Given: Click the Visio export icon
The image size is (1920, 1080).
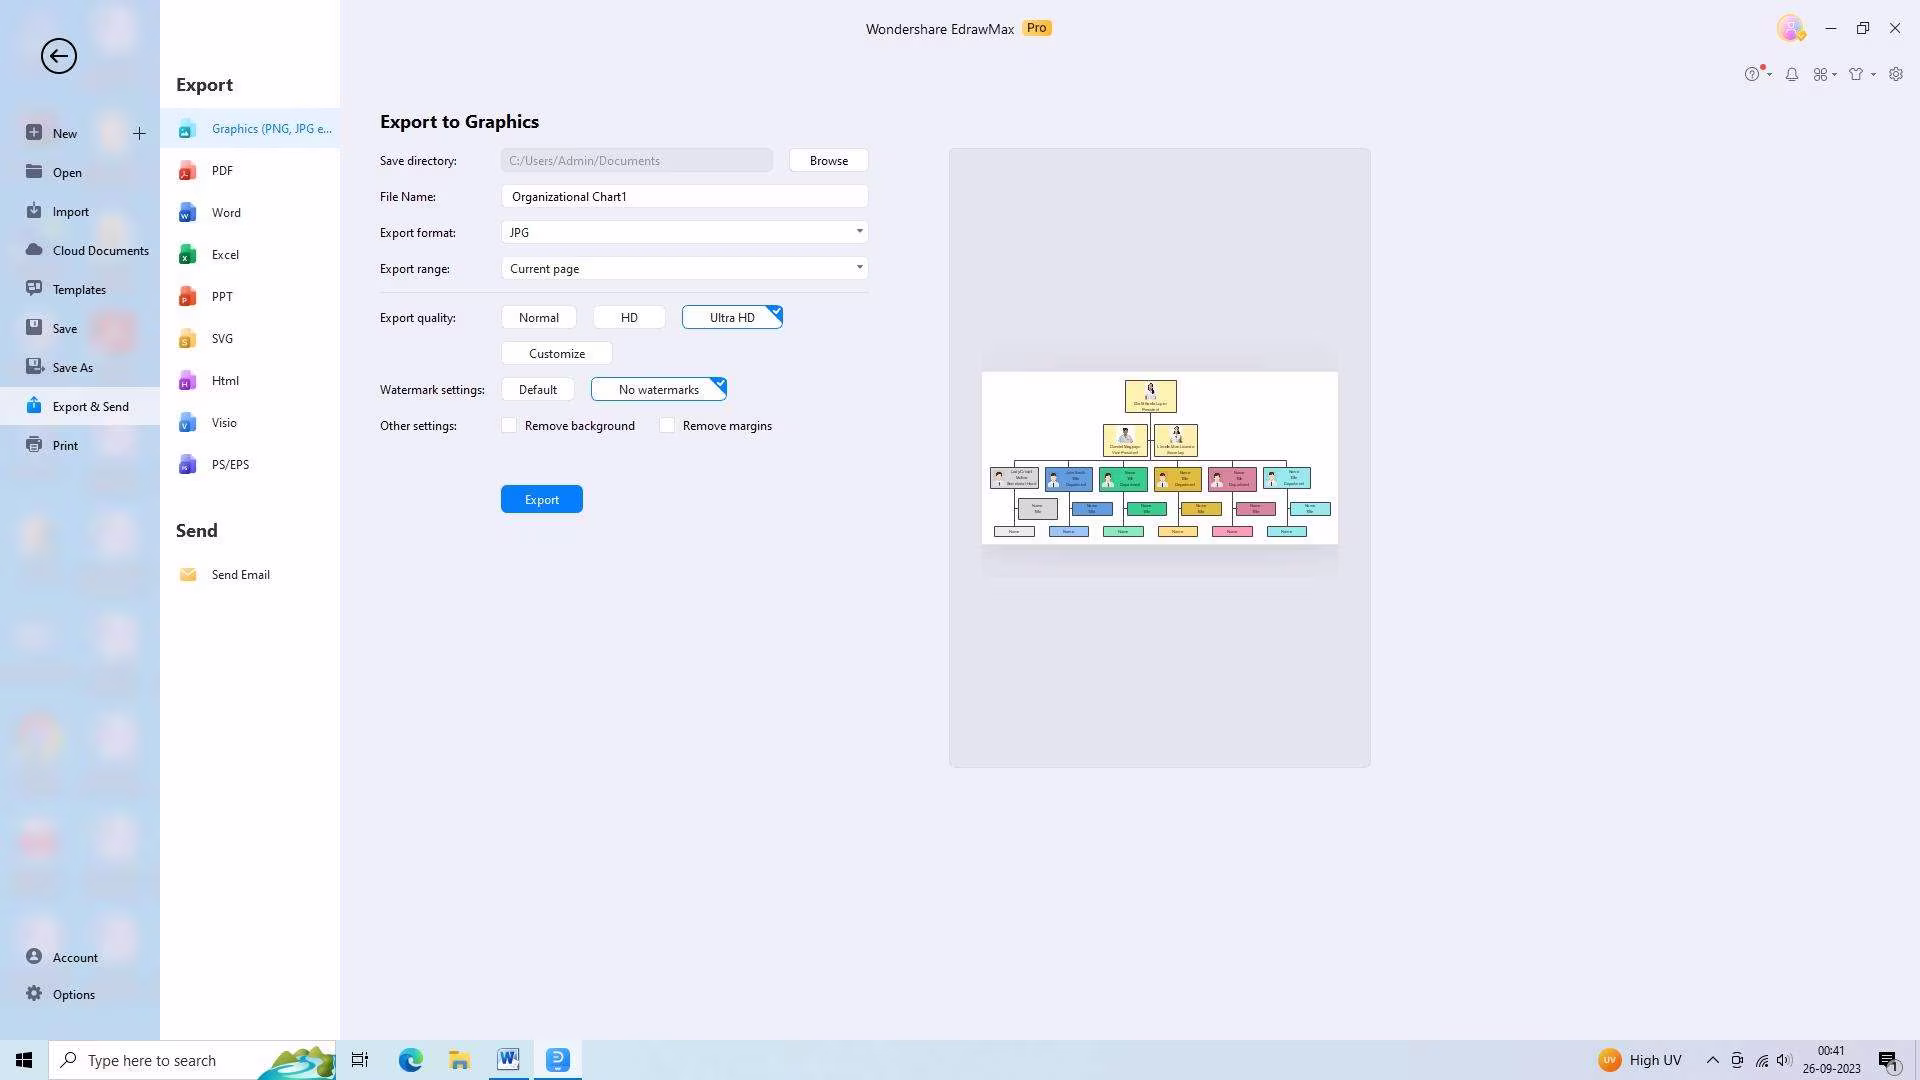Looking at the screenshot, I should [187, 423].
